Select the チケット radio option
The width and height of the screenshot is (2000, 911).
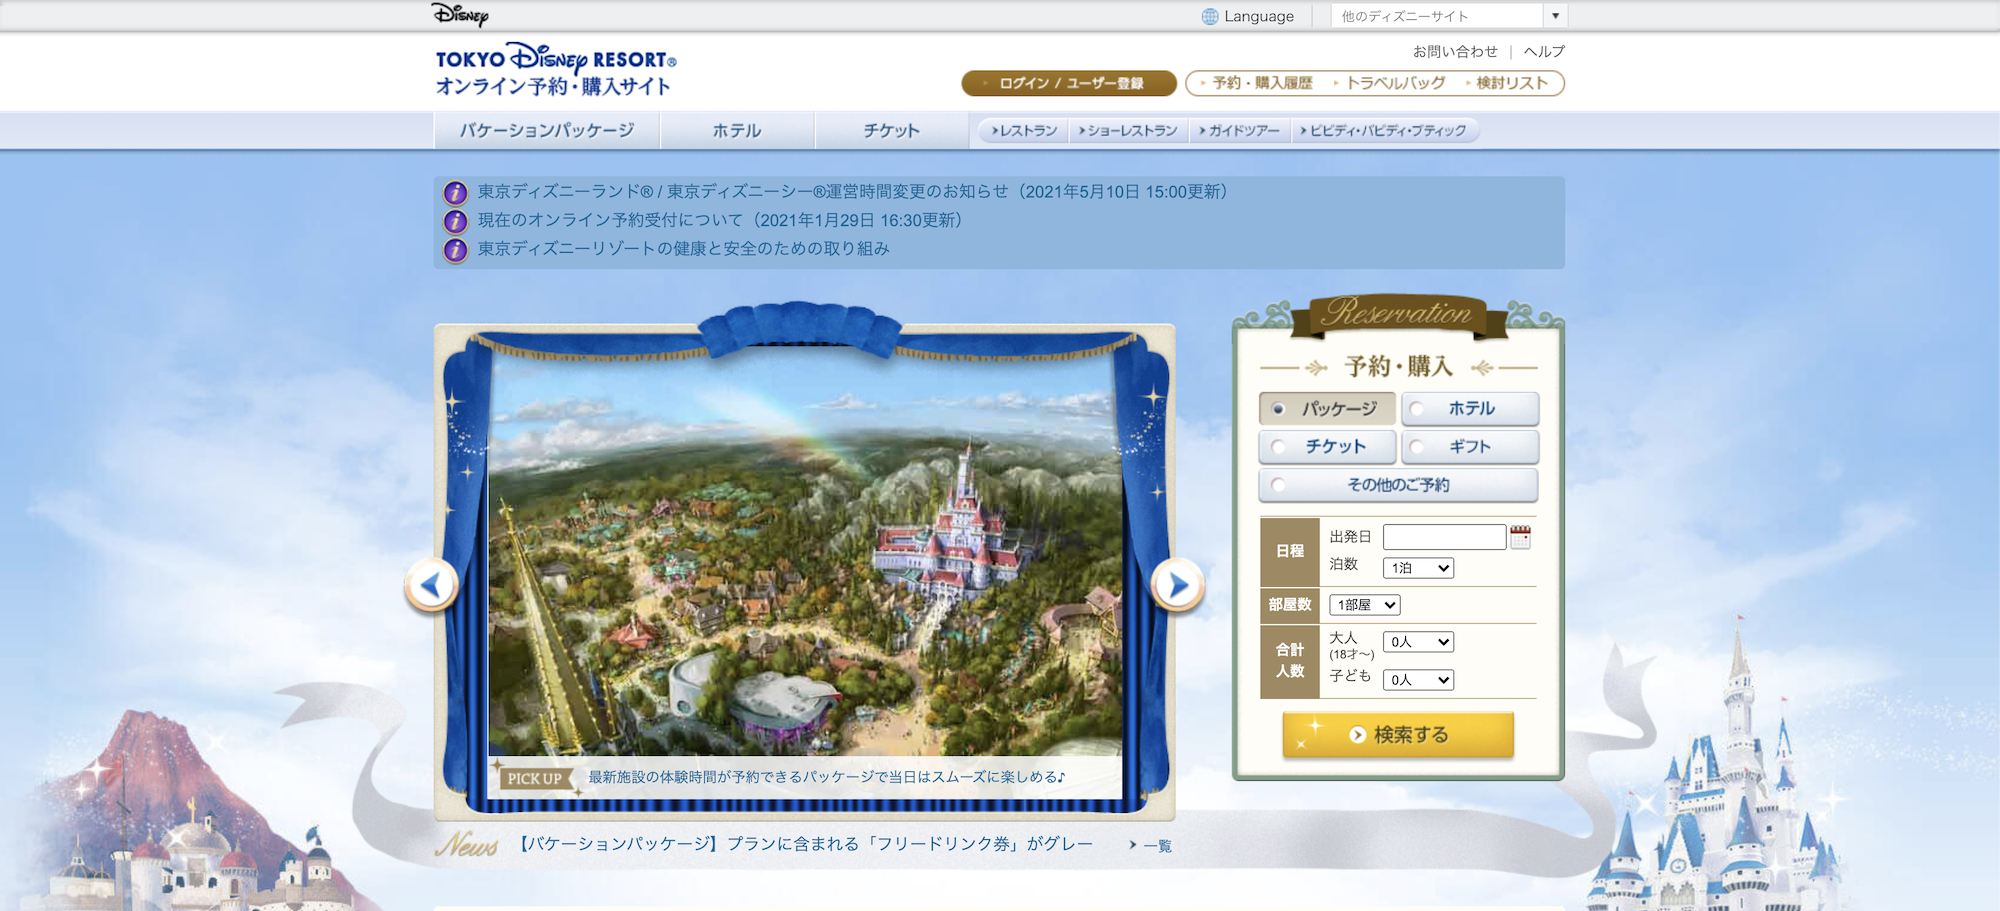pos(1327,447)
